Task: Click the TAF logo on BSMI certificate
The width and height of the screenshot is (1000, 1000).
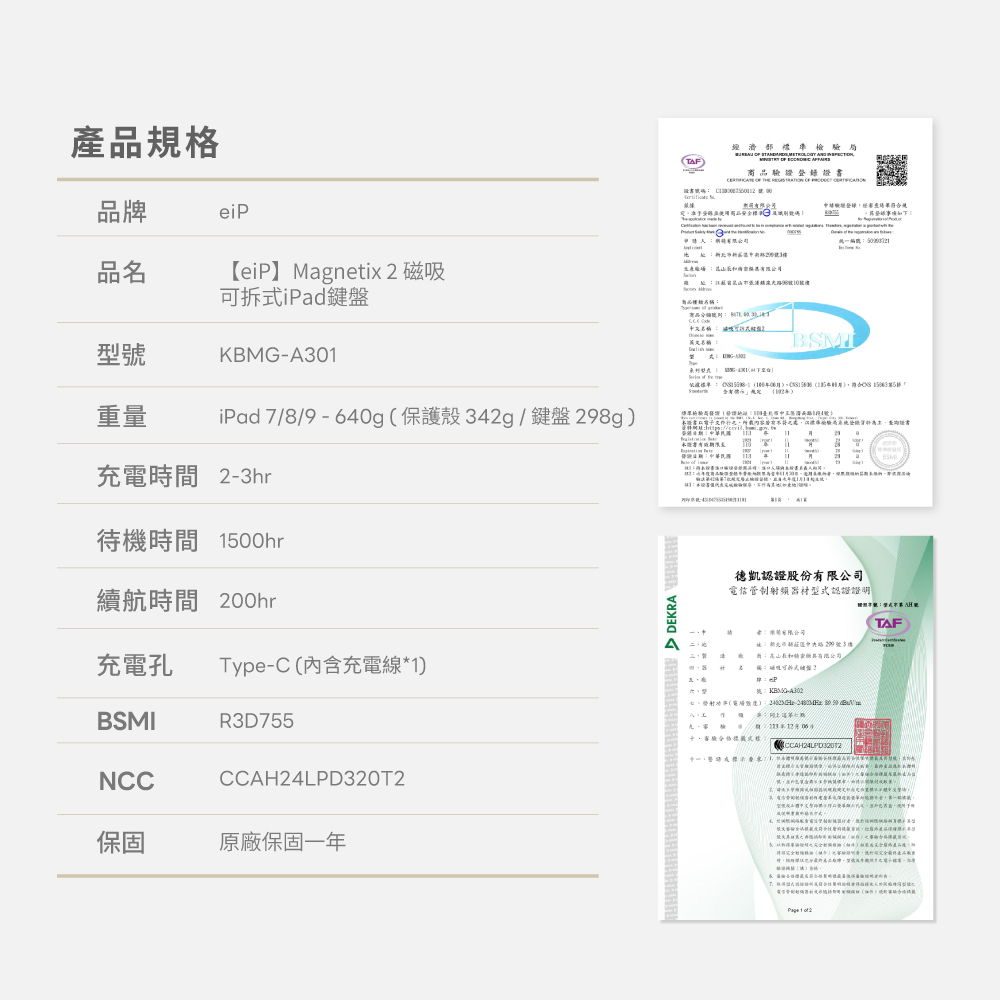Action: [x=693, y=162]
